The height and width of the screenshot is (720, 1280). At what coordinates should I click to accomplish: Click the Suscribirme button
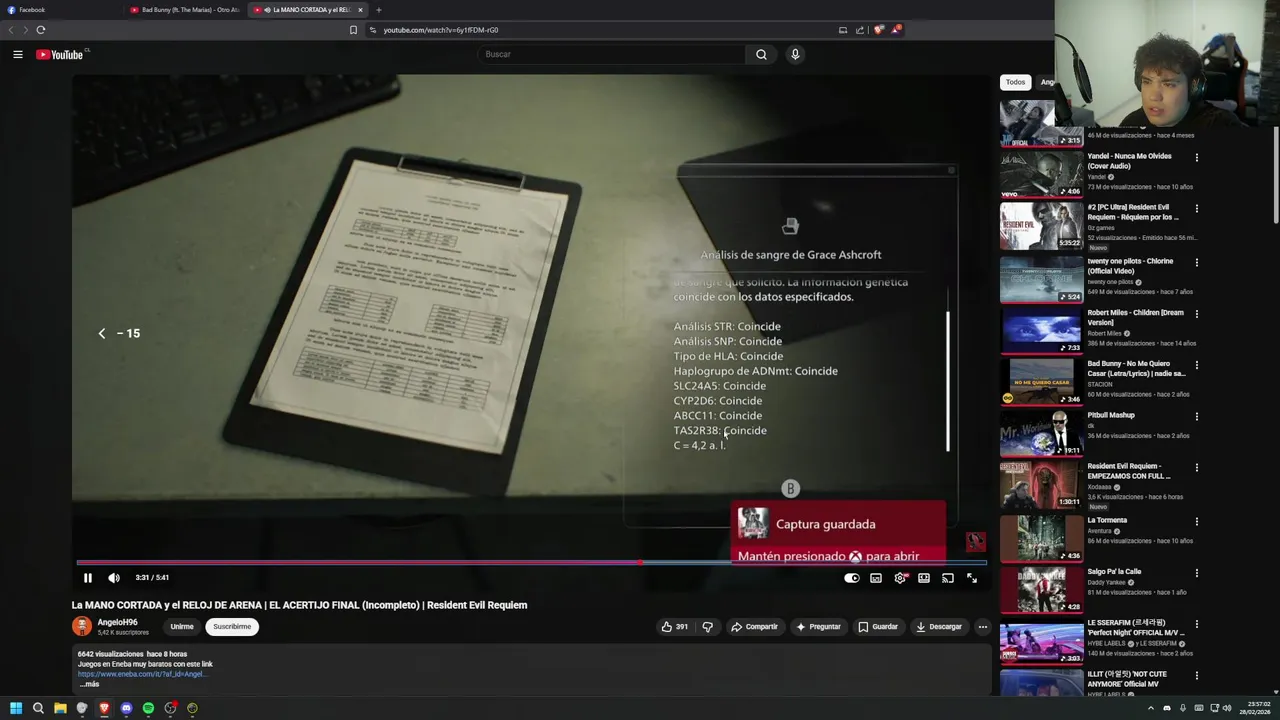click(232, 627)
